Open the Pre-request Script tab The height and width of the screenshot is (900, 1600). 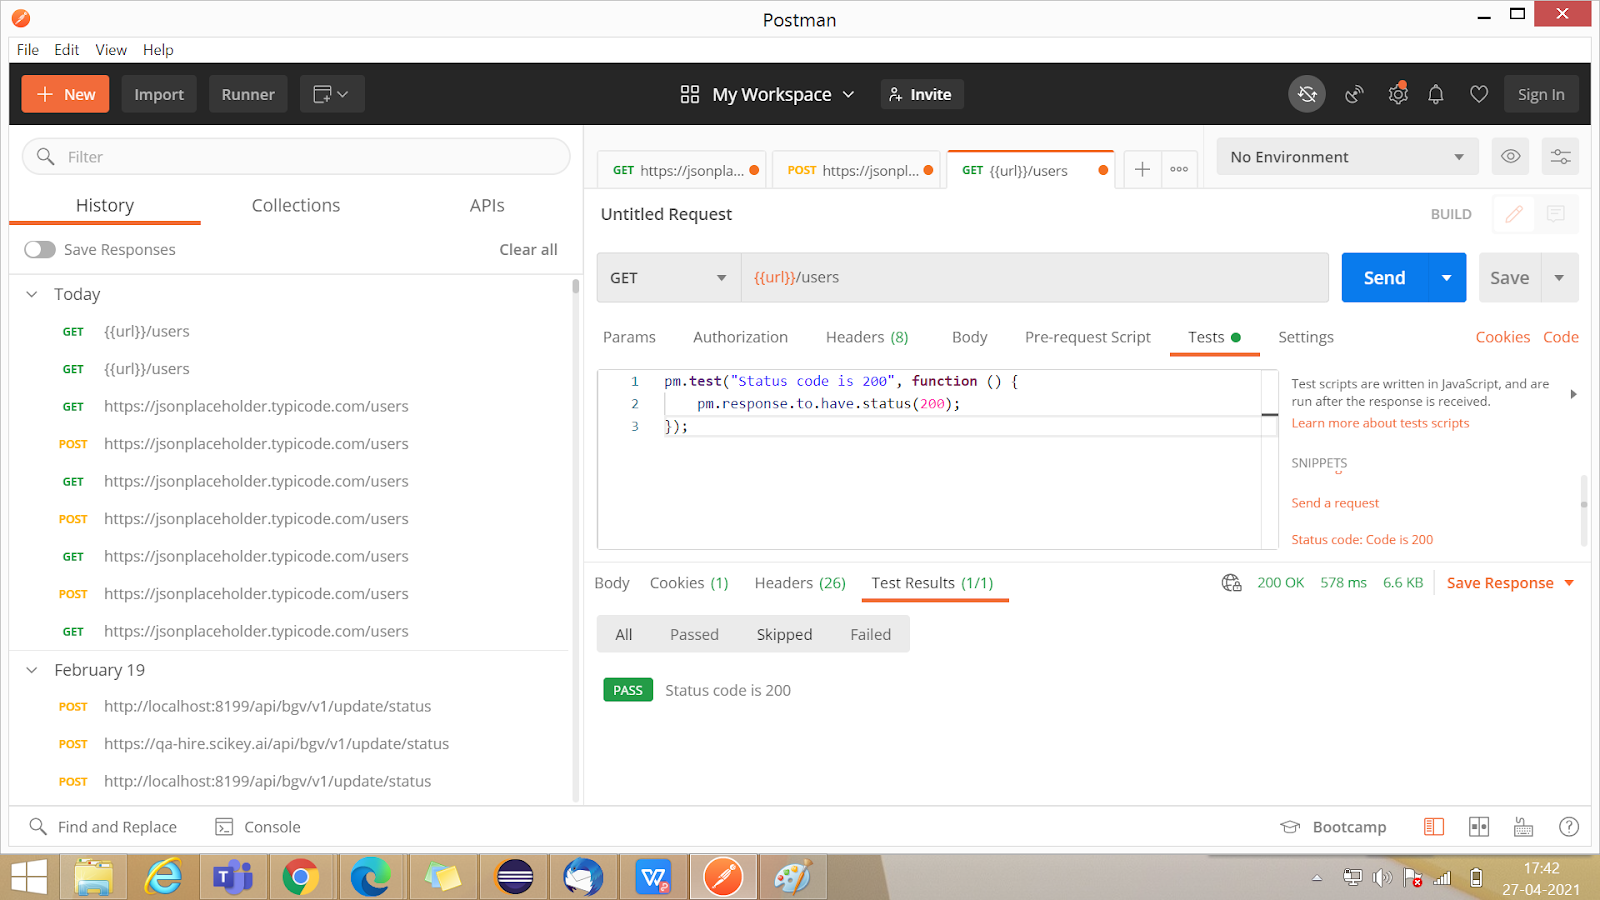[x=1088, y=337]
